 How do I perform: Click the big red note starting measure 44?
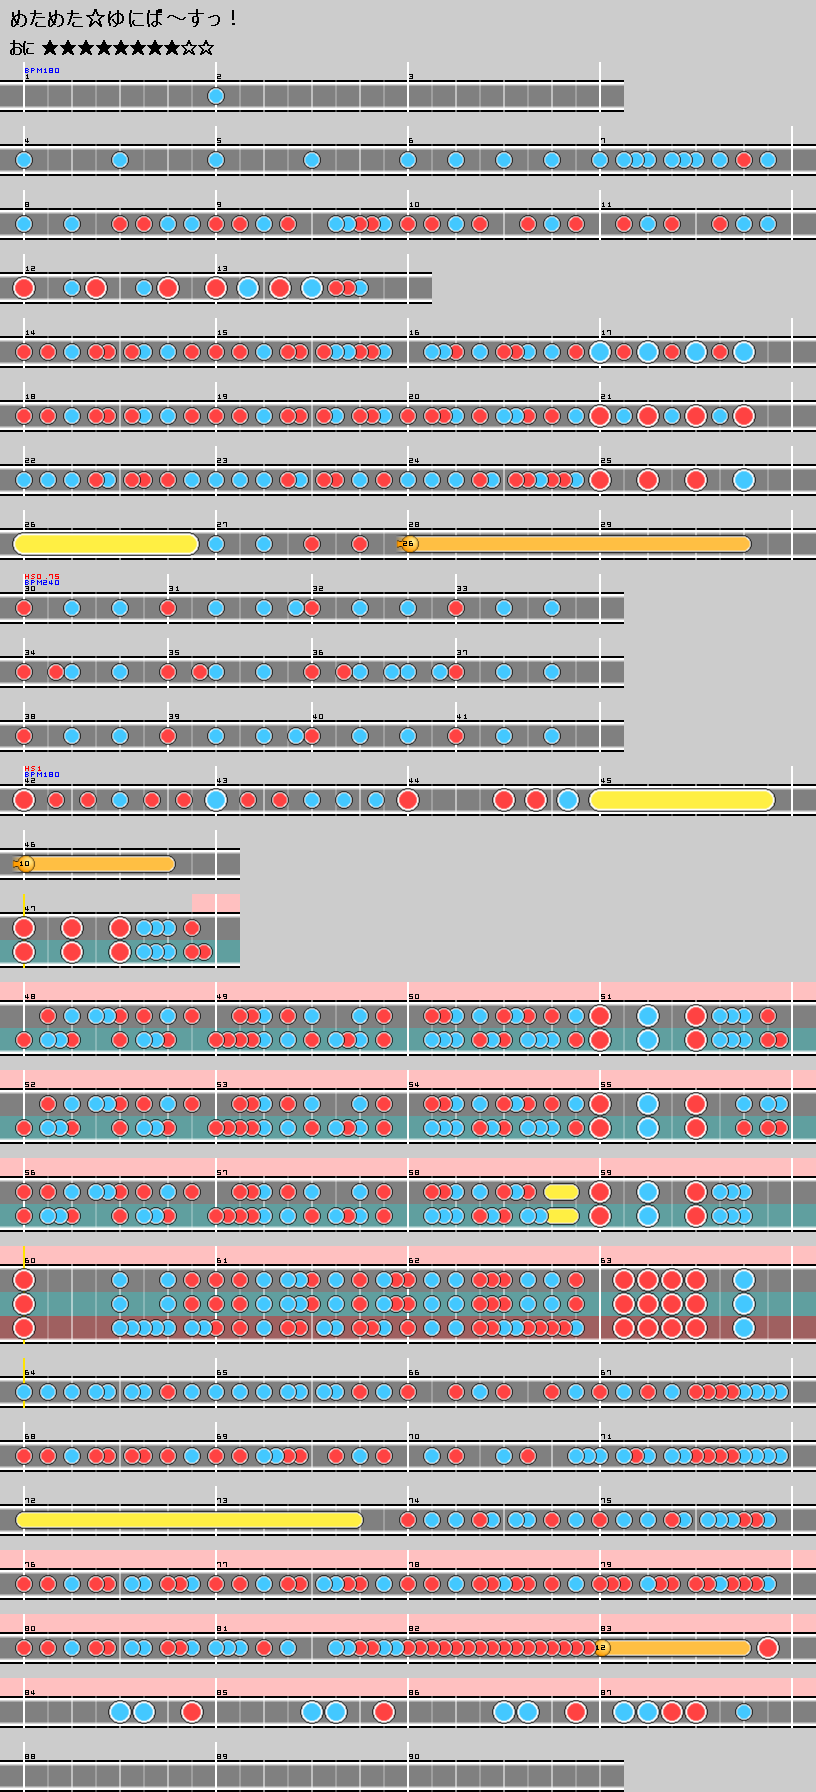coord(408,800)
